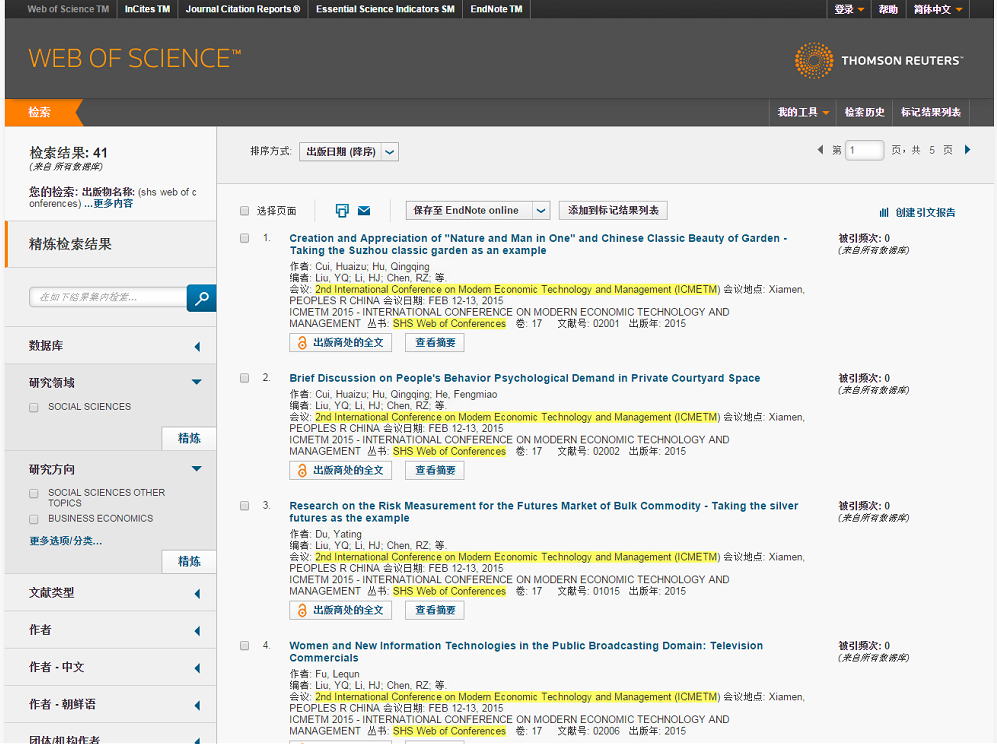Click 精炼 button under 研究领域
This screenshot has height=744, width=997.
[189, 438]
